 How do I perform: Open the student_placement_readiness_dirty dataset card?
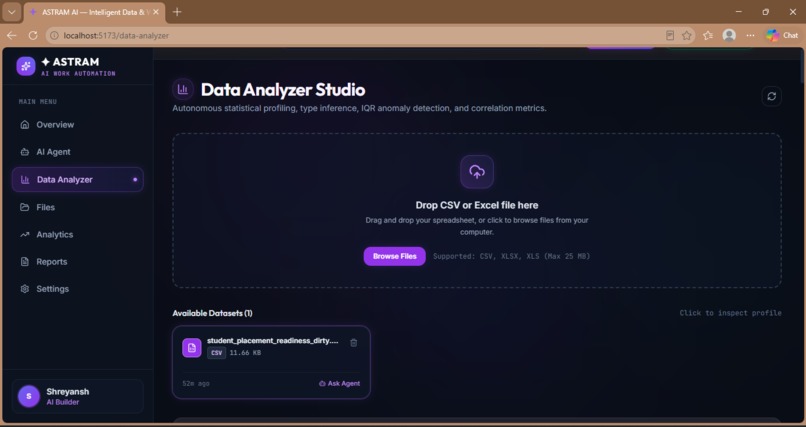(x=271, y=362)
